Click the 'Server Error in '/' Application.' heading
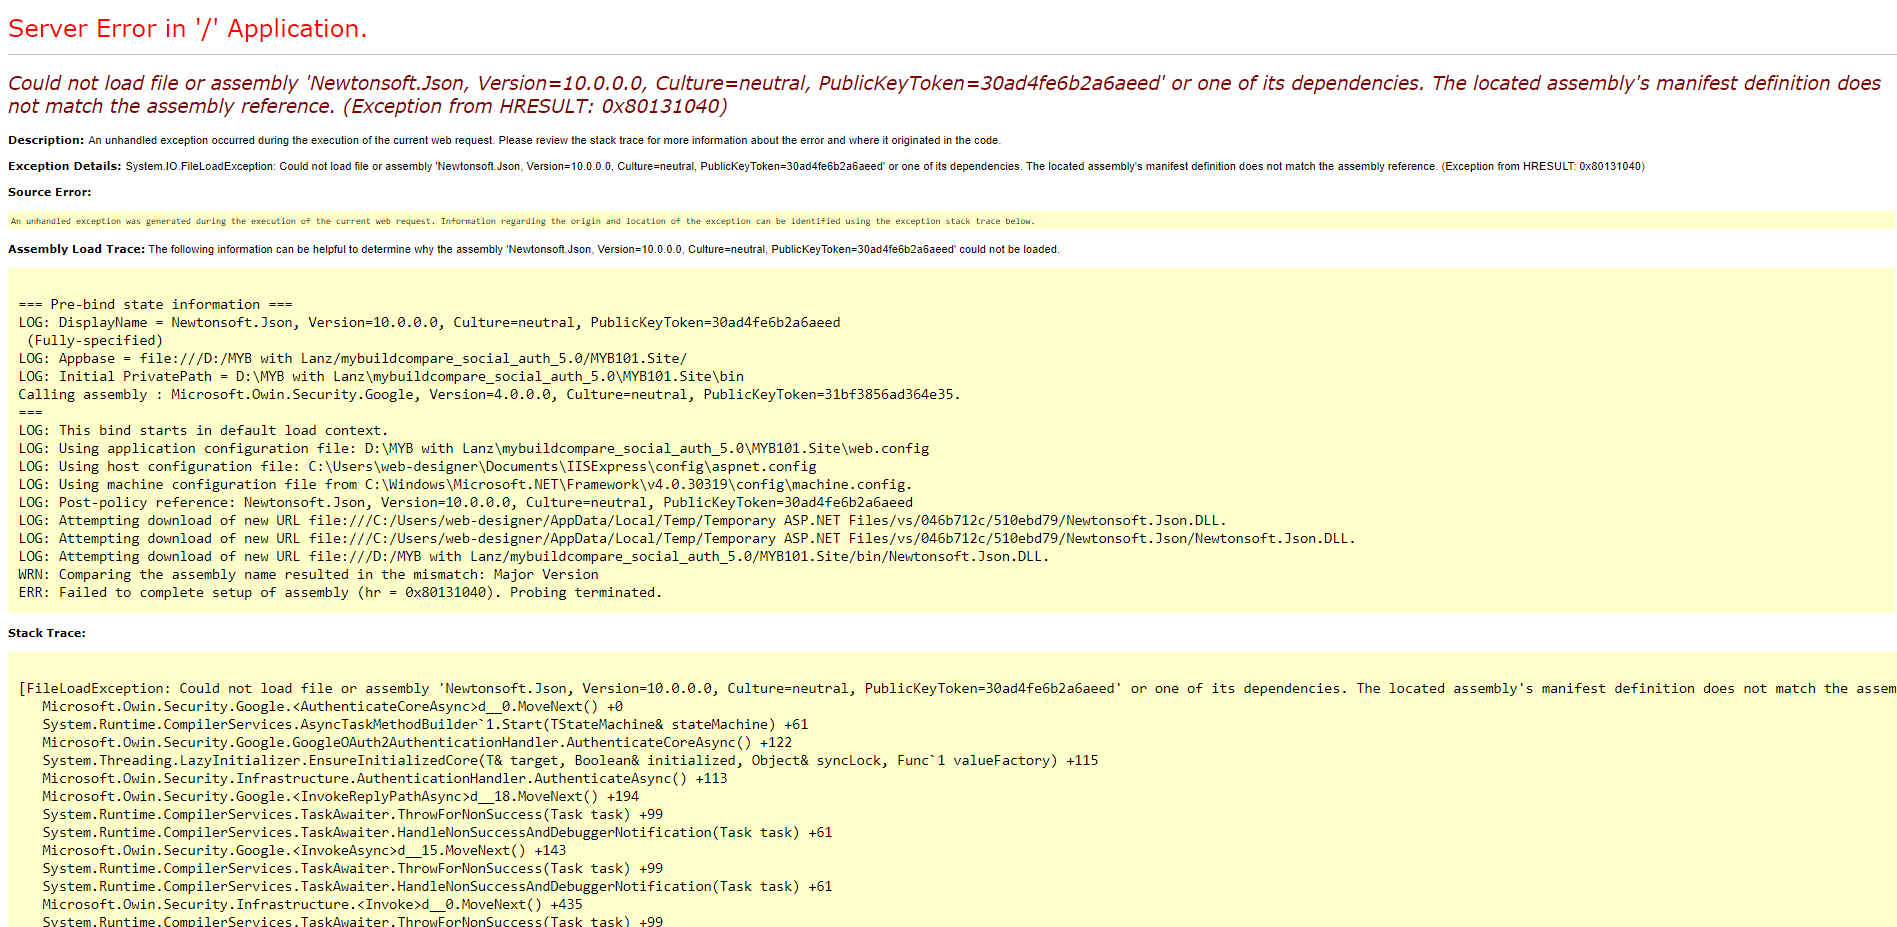 pos(187,29)
